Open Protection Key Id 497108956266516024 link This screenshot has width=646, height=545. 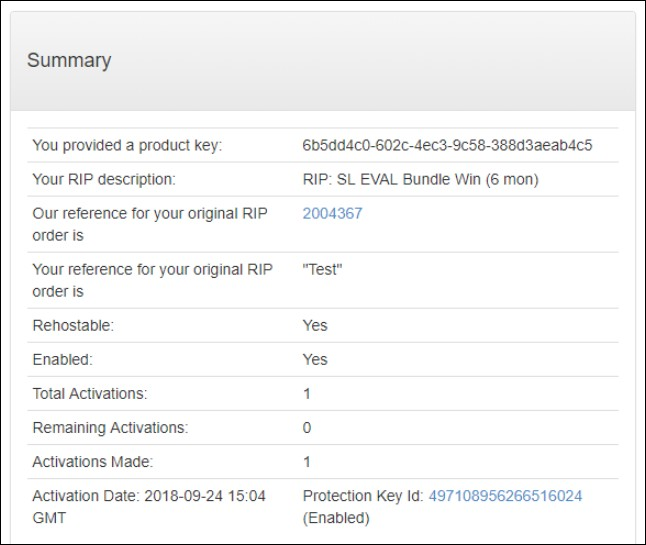tap(505, 496)
